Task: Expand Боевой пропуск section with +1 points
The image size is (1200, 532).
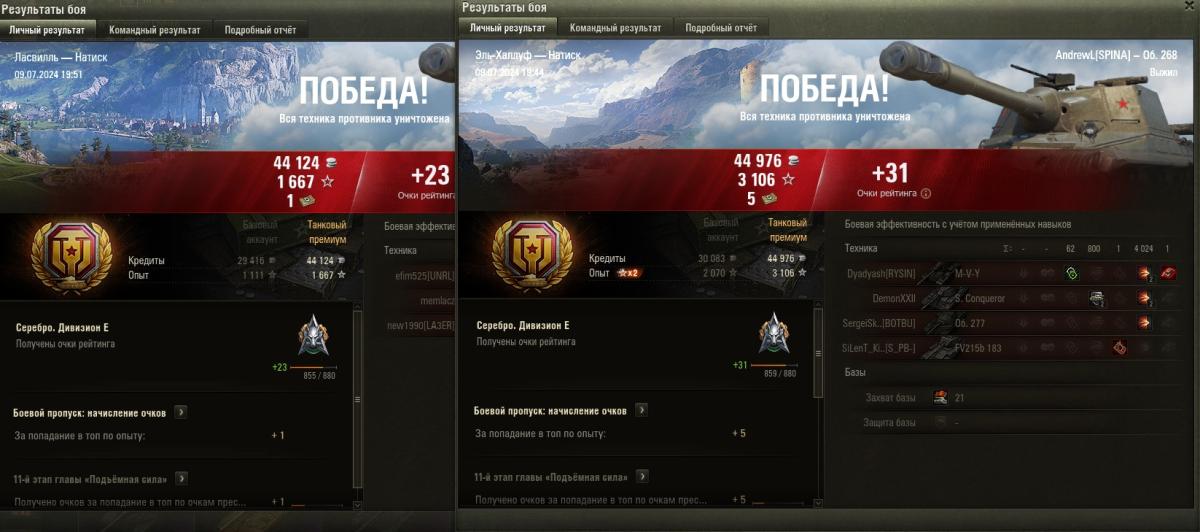Action: (181, 411)
